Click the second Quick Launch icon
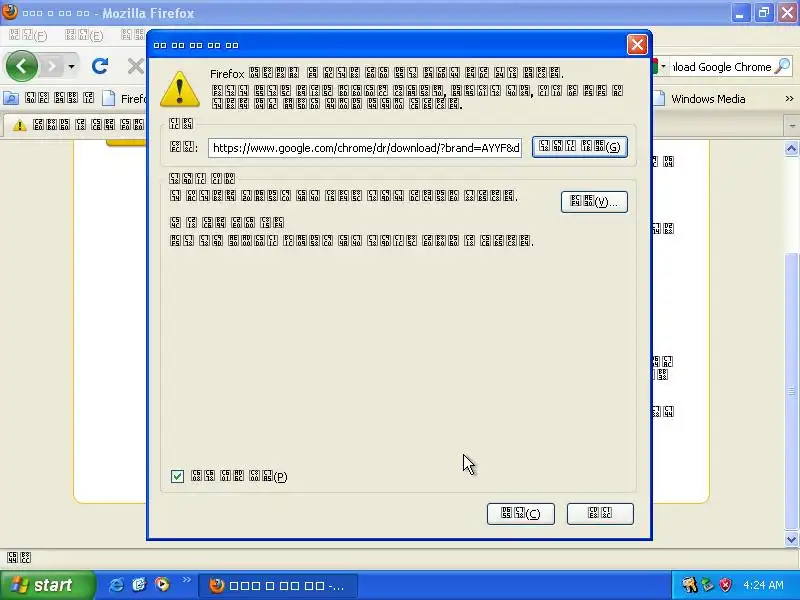The height and width of the screenshot is (600, 800). pyautogui.click(x=139, y=585)
